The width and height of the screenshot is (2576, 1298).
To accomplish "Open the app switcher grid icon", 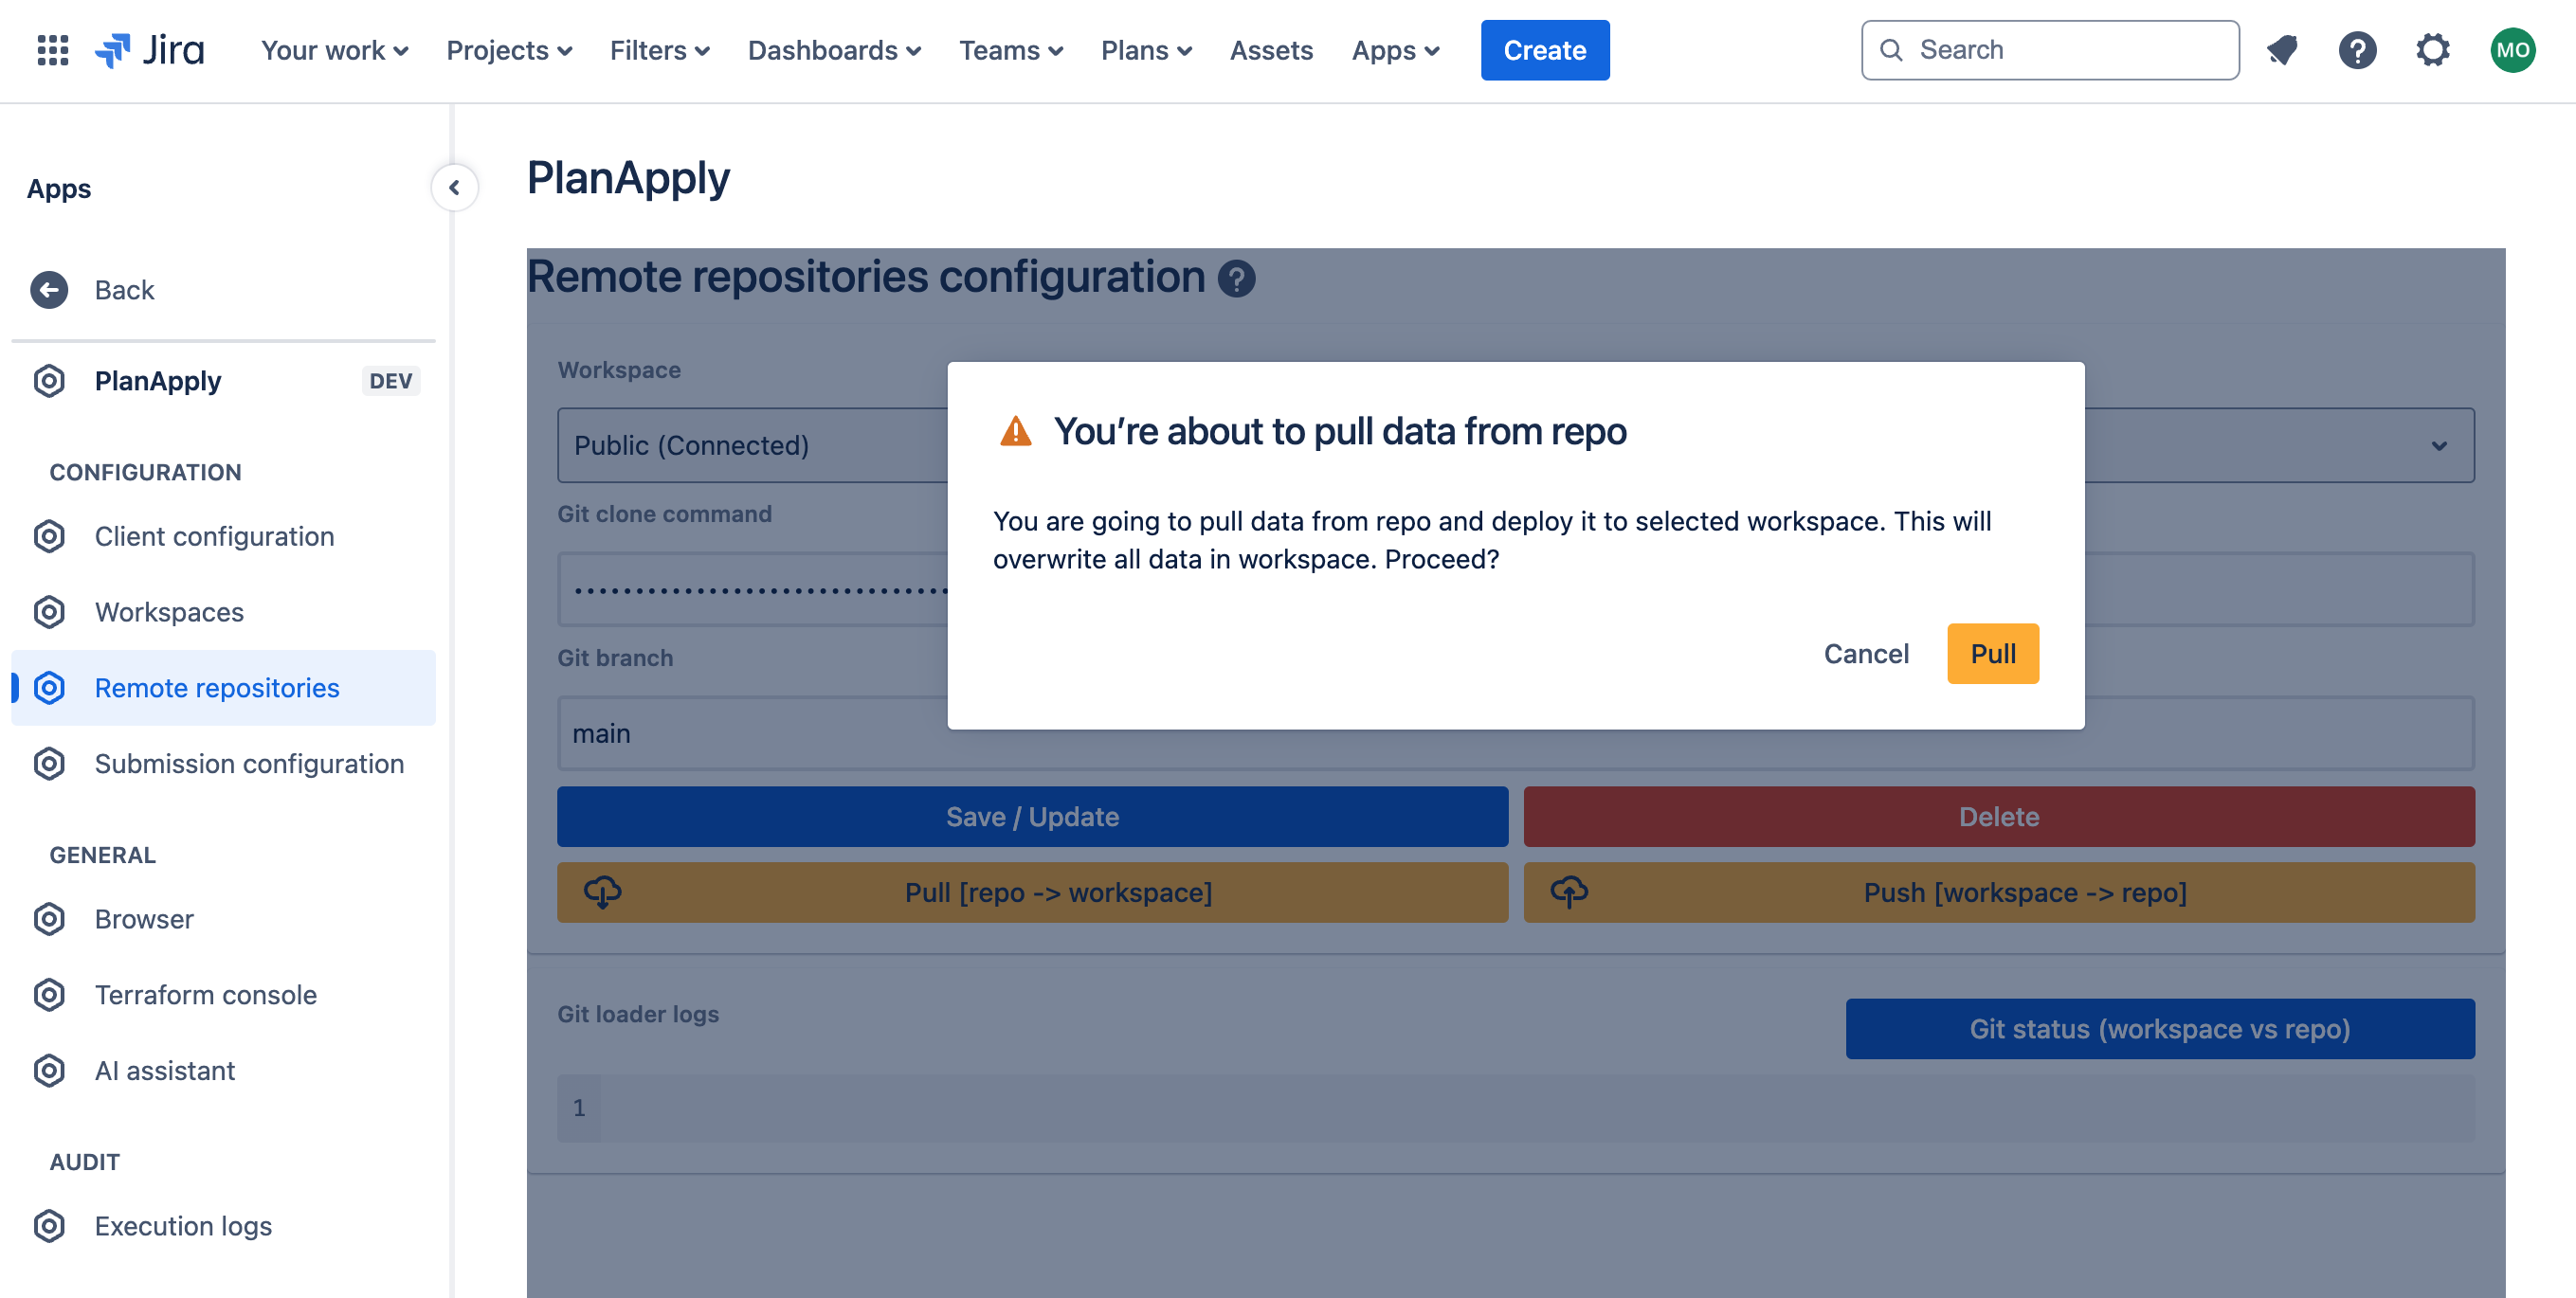I will pos(52,50).
